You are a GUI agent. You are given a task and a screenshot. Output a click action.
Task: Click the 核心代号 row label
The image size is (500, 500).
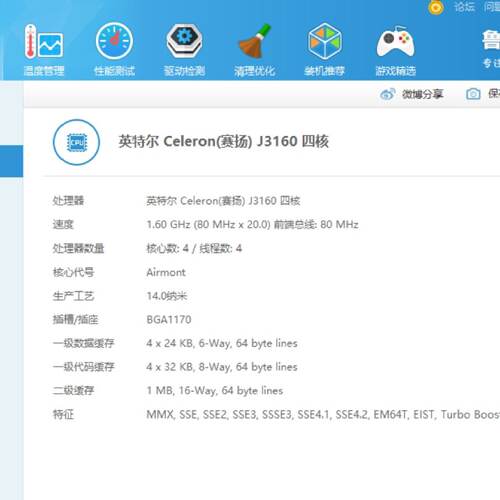coord(73,272)
